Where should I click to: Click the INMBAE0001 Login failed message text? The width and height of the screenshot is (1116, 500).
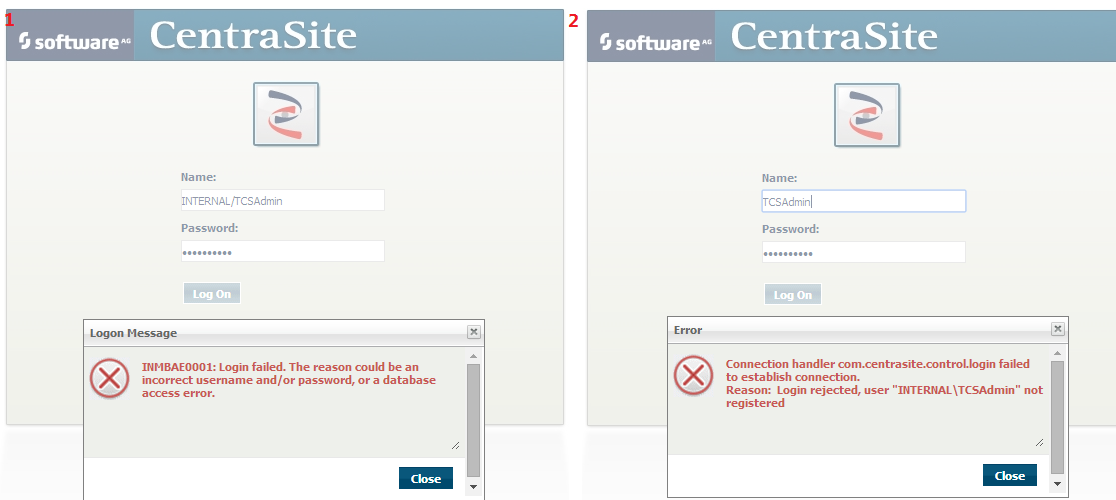tap(289, 381)
